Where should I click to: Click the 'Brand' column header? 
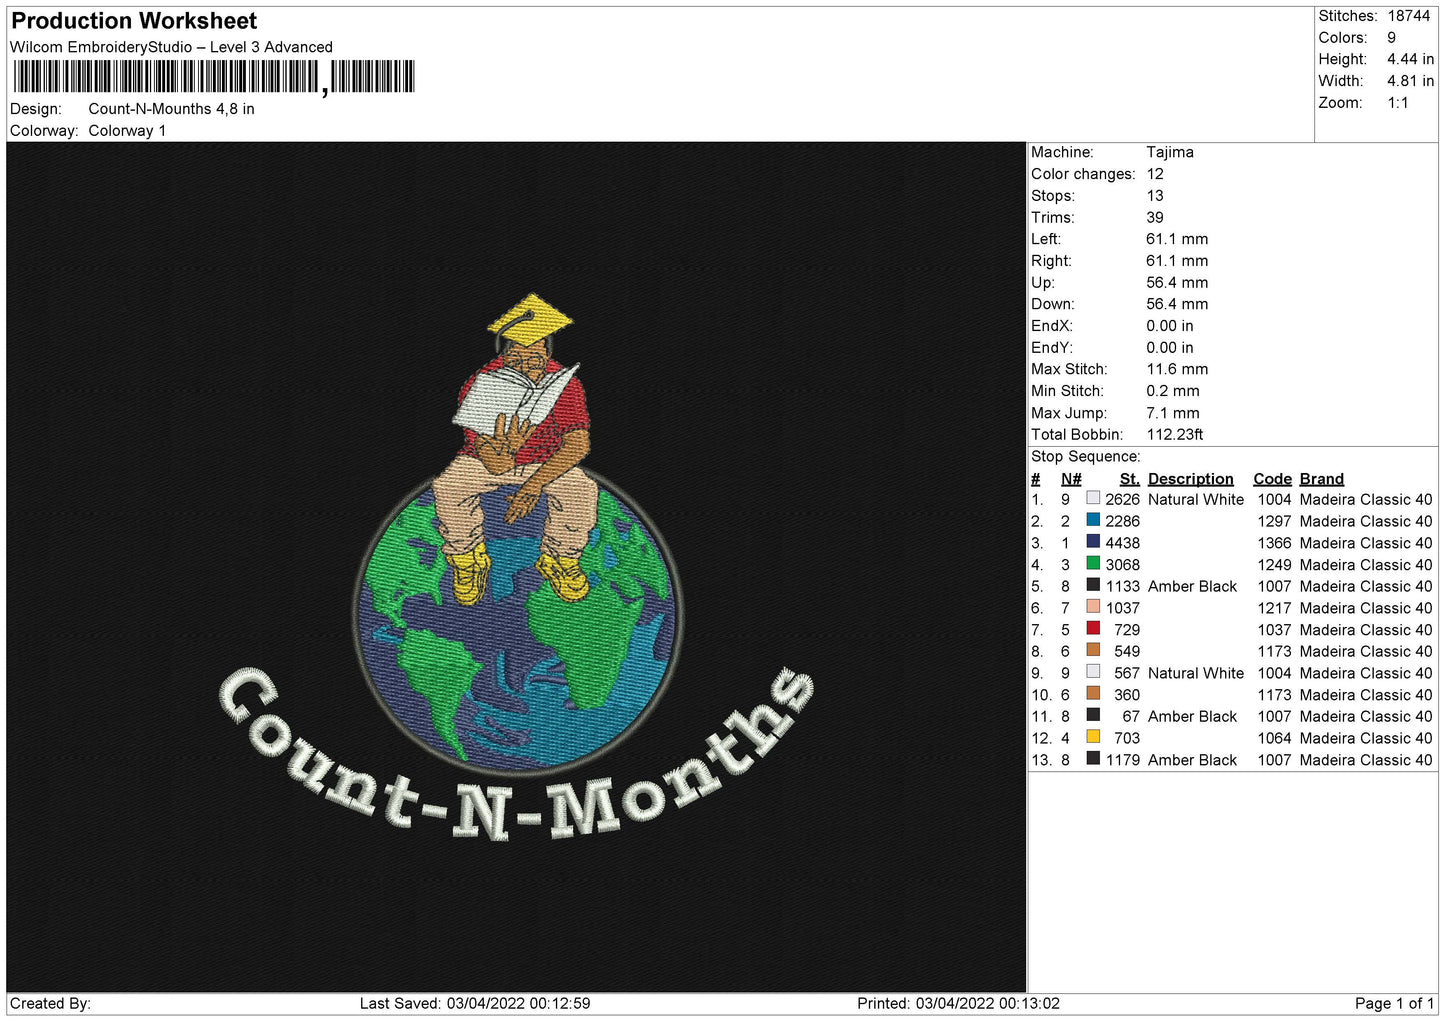click(x=1321, y=479)
